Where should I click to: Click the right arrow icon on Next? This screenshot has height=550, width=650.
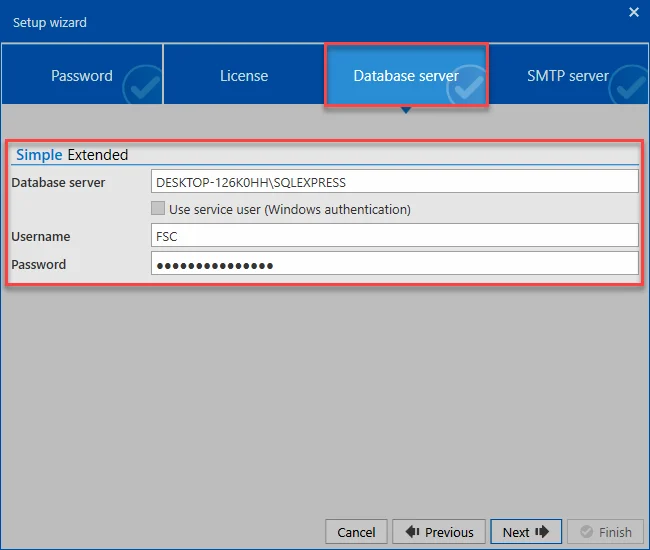(x=542, y=531)
